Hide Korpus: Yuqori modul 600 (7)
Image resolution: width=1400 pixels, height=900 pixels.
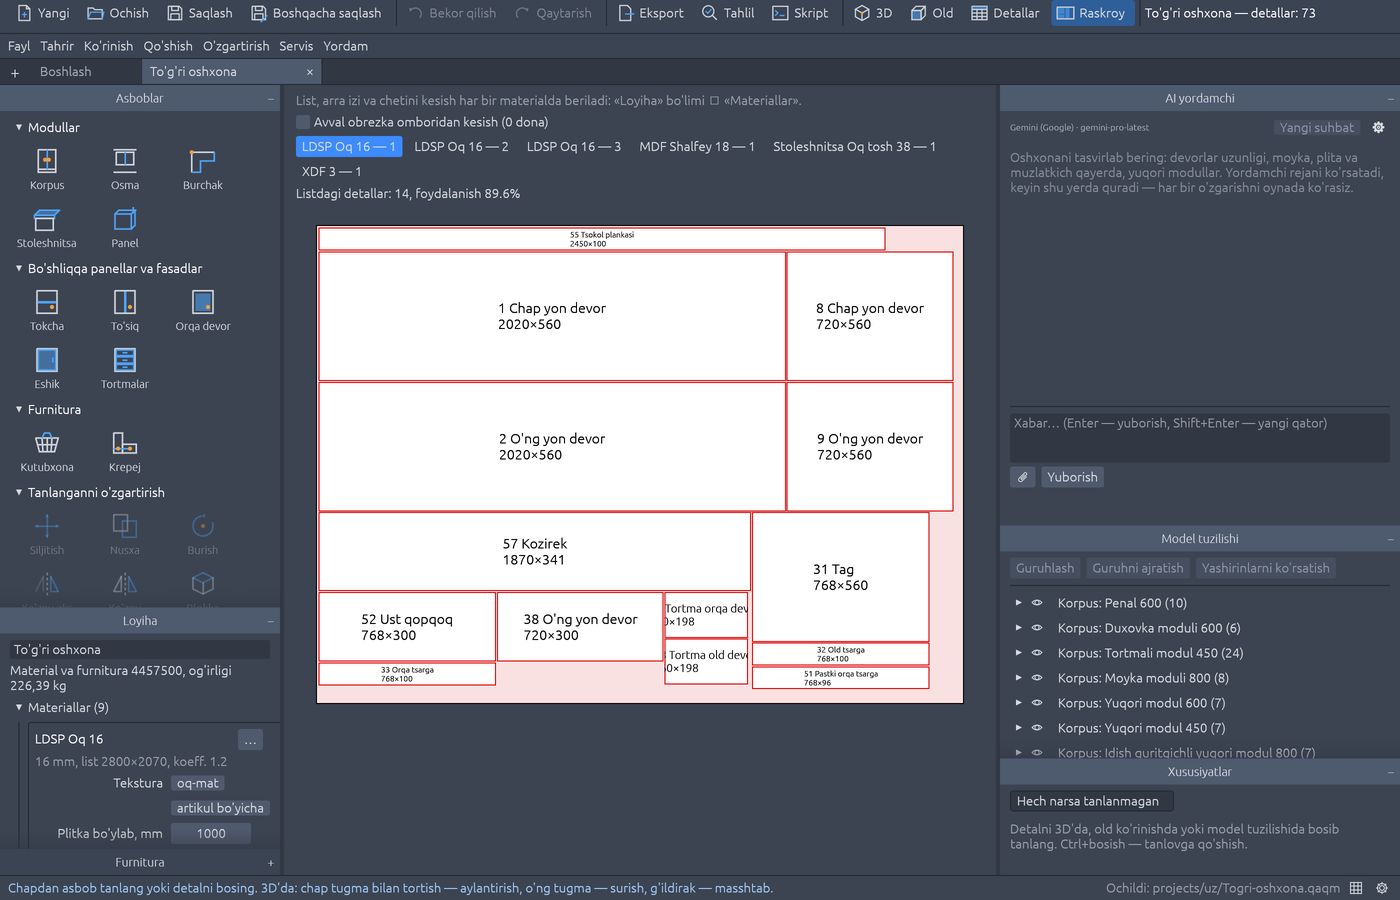tap(1037, 703)
